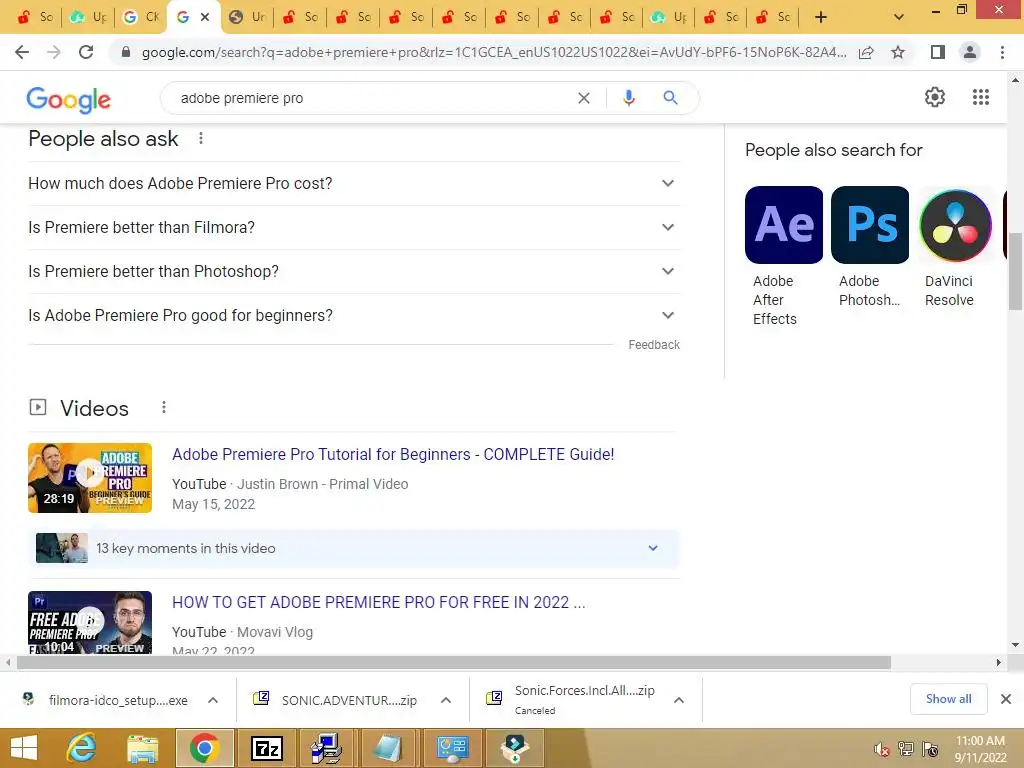Click the address bar URL
The image size is (1024, 768).
click(x=494, y=53)
